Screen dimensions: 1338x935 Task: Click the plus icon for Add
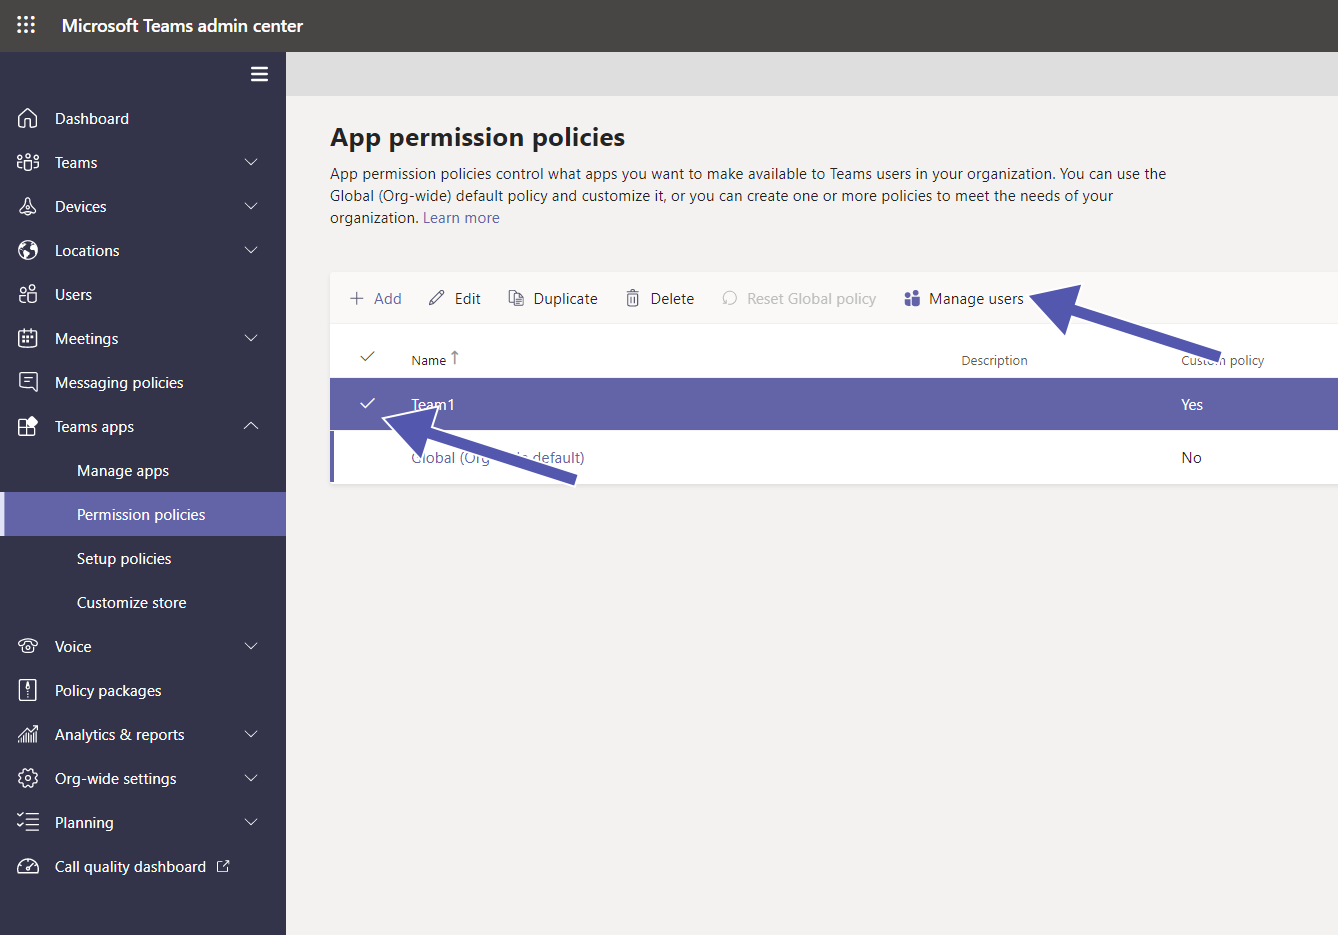357,298
